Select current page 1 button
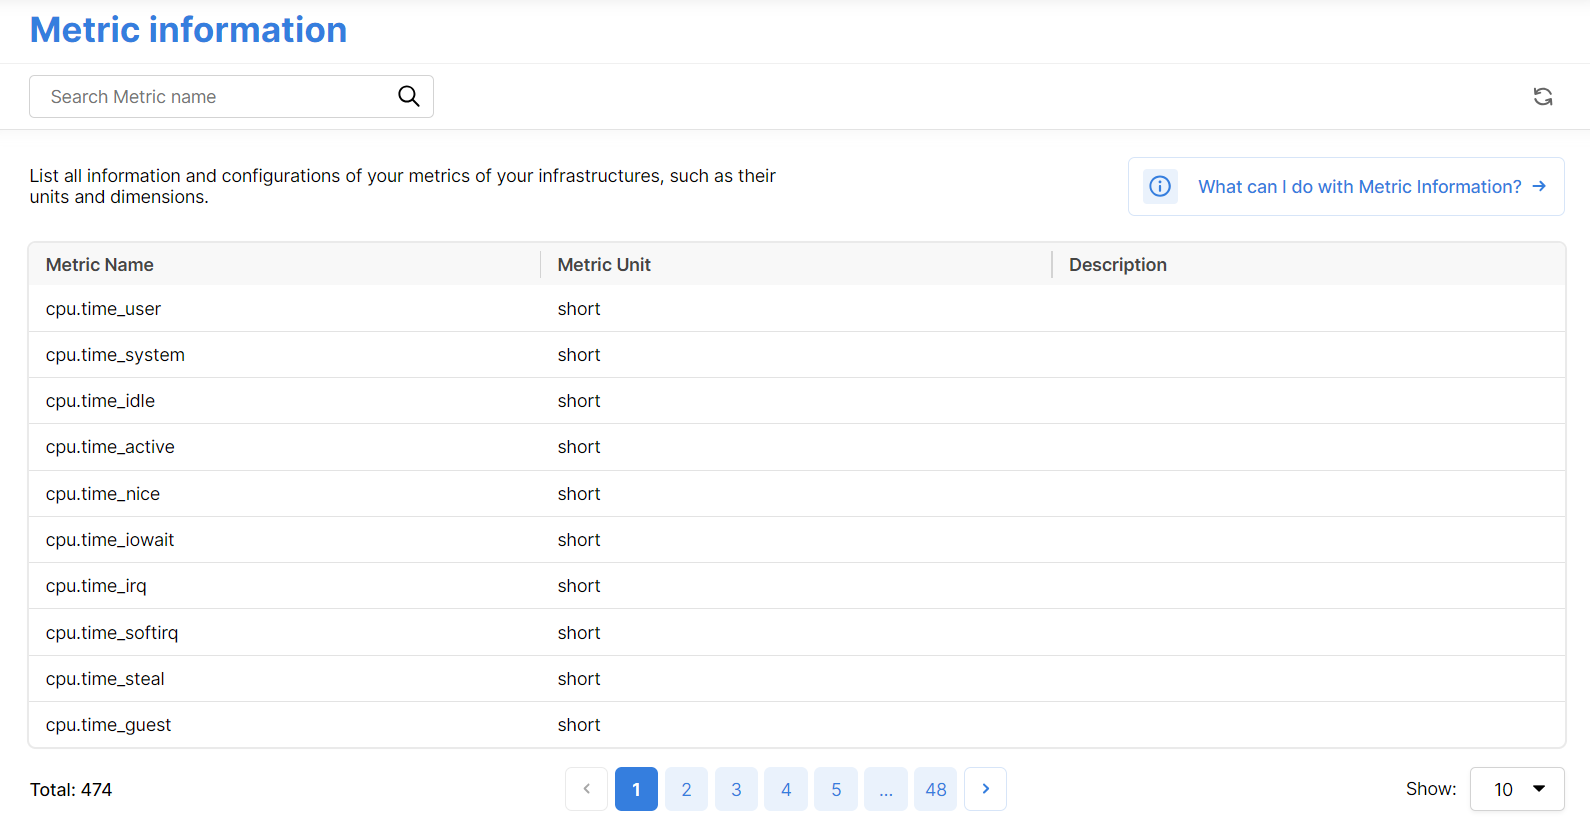 (x=636, y=789)
